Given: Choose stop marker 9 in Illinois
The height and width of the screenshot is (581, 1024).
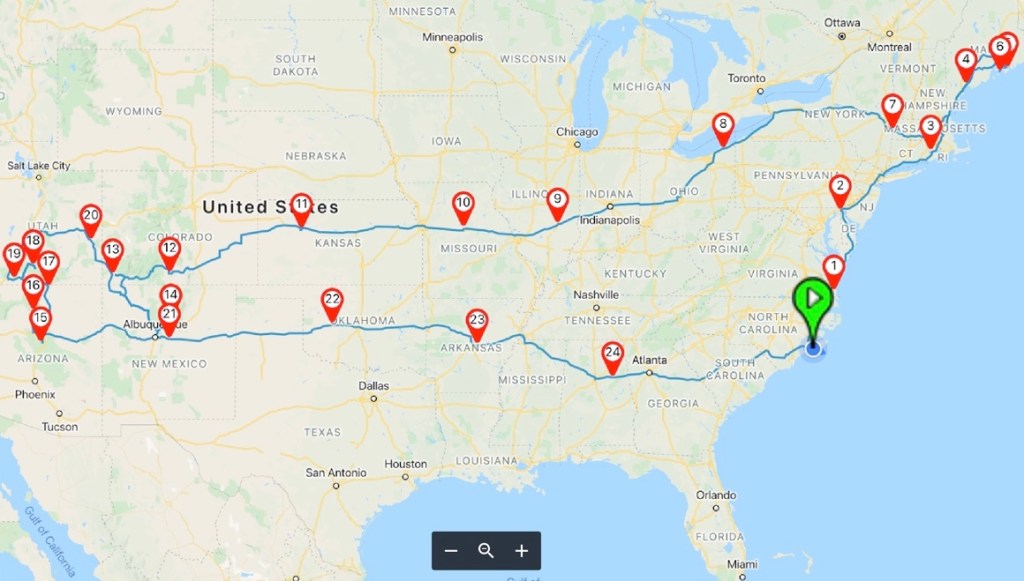Looking at the screenshot, I should click(x=557, y=204).
